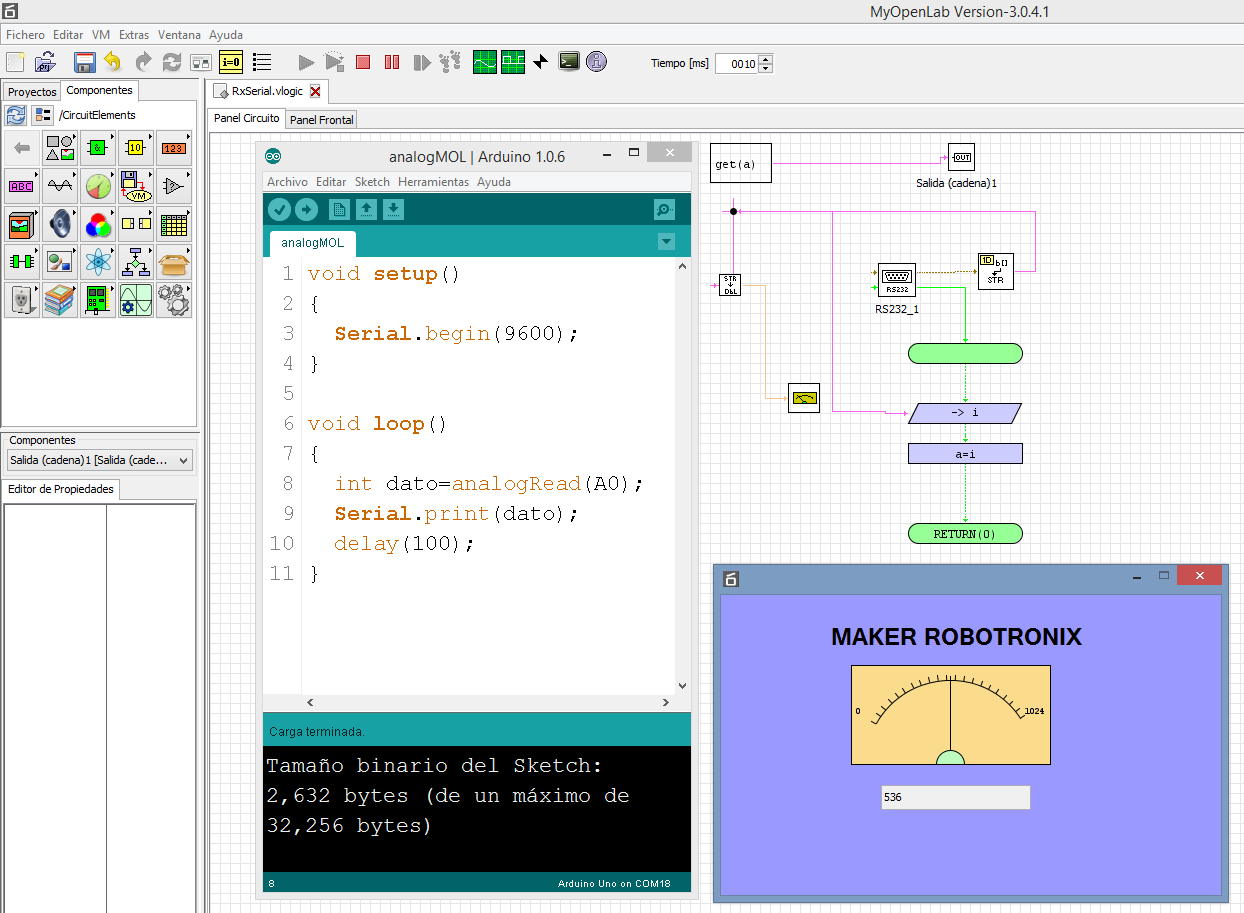Expand the 123 numeric component submenu arrow
The height and width of the screenshot is (913, 1244).
[x=188, y=135]
